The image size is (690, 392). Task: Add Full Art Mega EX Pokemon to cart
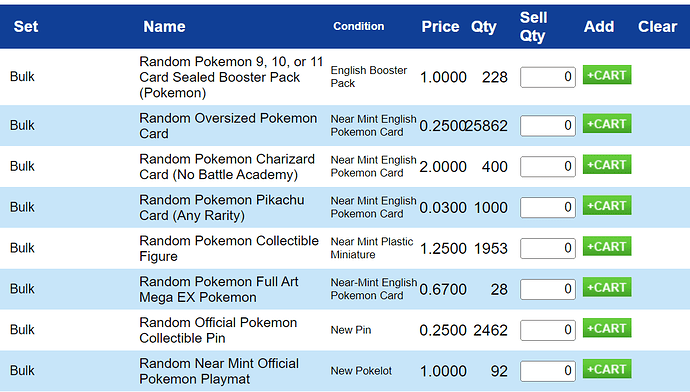pyautogui.click(x=607, y=287)
